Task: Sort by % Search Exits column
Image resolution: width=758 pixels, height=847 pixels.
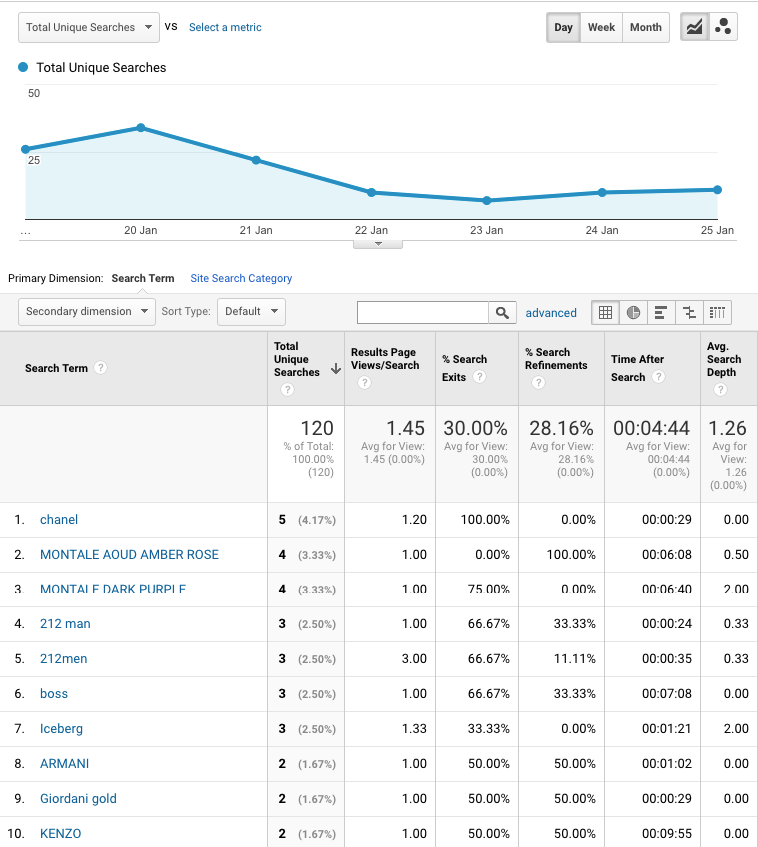Action: (x=464, y=368)
